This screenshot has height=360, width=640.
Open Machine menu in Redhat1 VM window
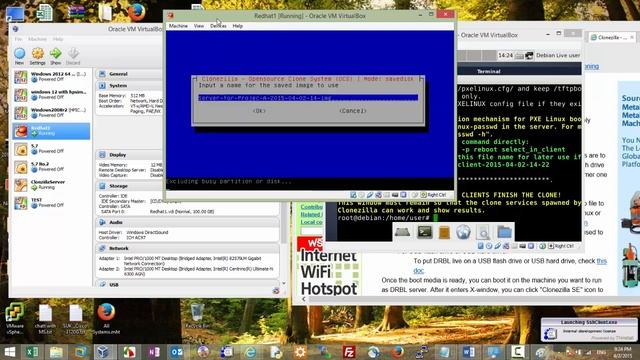click(178, 26)
